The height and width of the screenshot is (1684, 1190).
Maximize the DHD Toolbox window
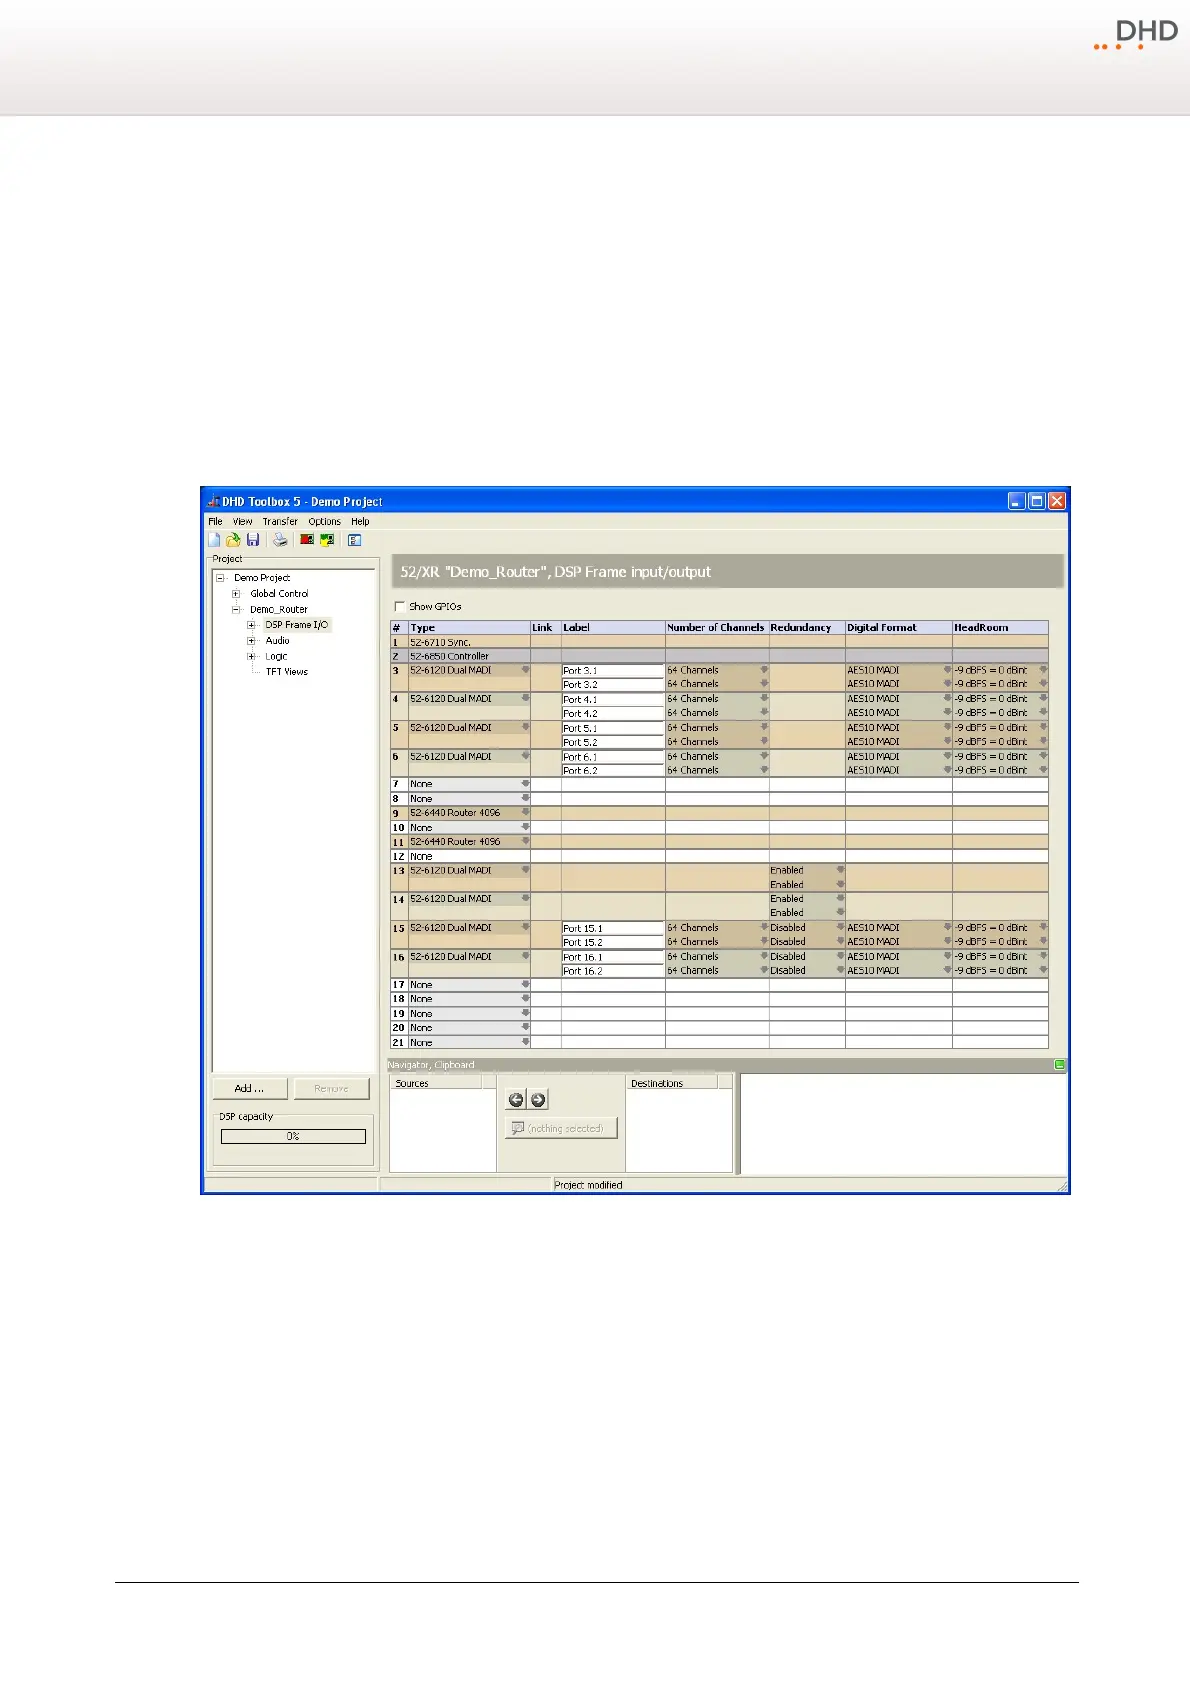pos(1037,501)
